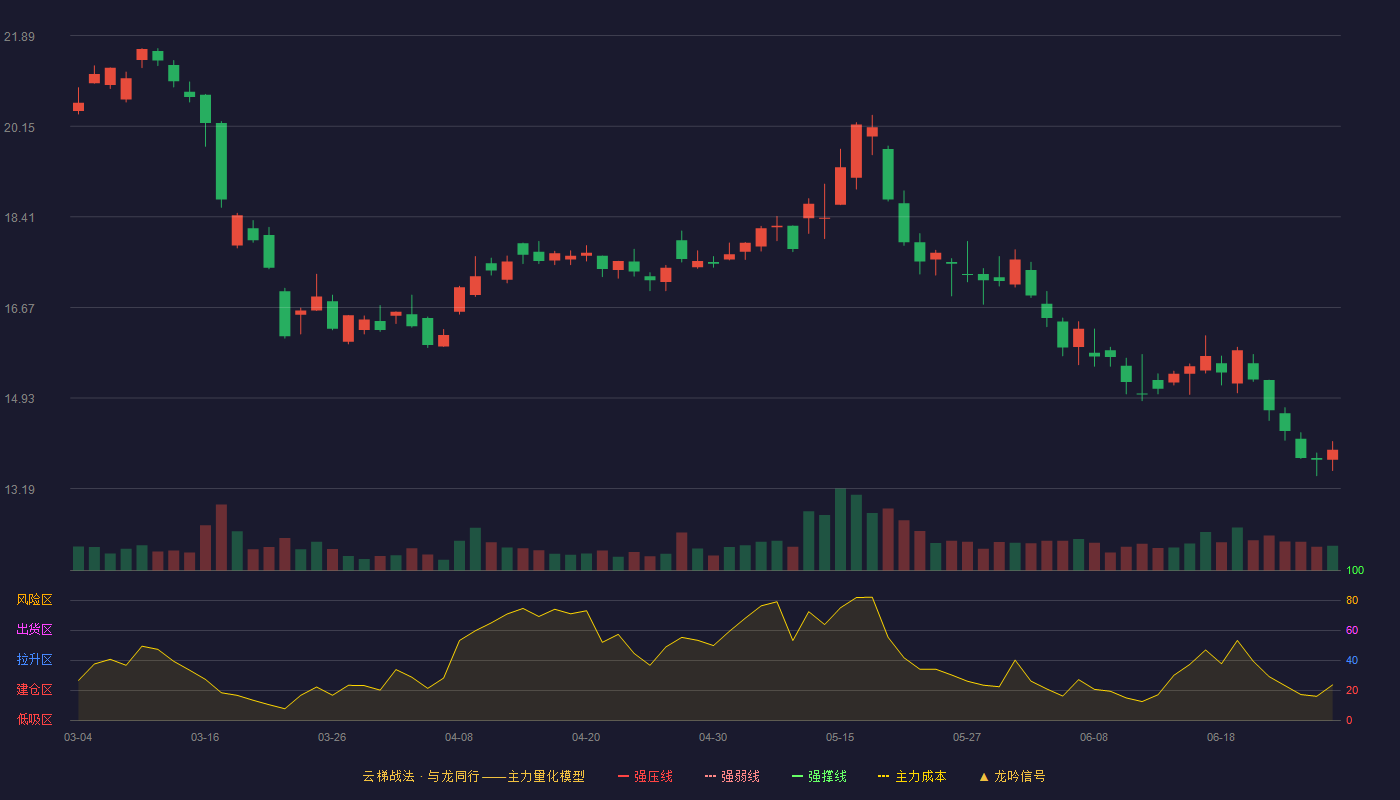The width and height of the screenshot is (1400, 800).
Task: Click the 04-30 date label
Action: pyautogui.click(x=713, y=737)
